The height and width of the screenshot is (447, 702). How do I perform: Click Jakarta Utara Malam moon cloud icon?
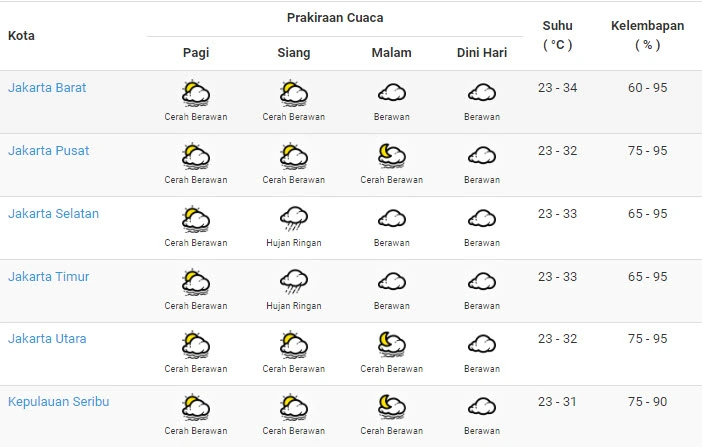[392, 344]
